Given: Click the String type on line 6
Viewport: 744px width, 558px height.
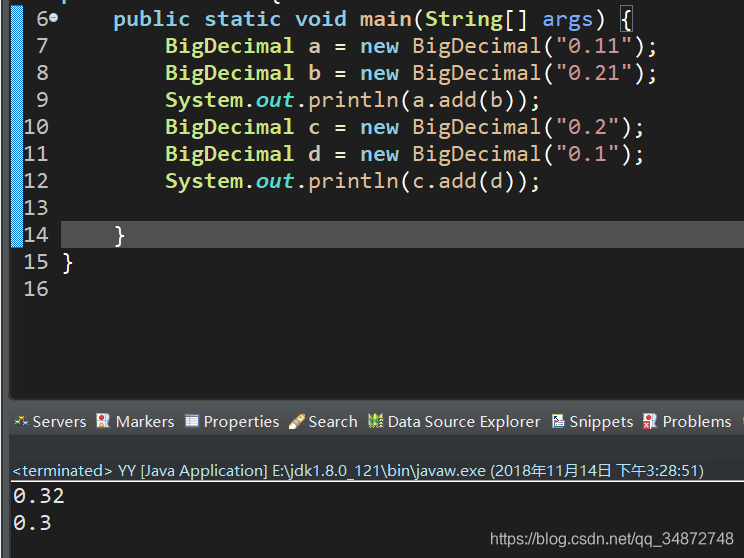Looking at the screenshot, I should click(463, 20).
